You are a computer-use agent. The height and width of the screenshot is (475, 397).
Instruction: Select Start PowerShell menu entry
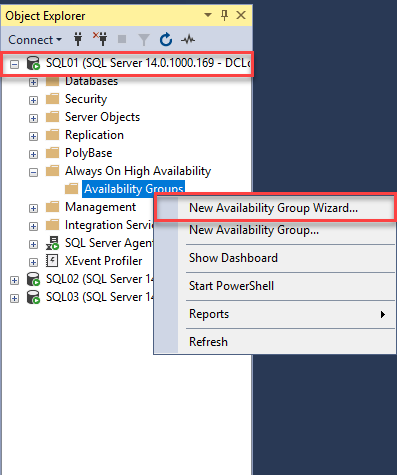(x=231, y=286)
